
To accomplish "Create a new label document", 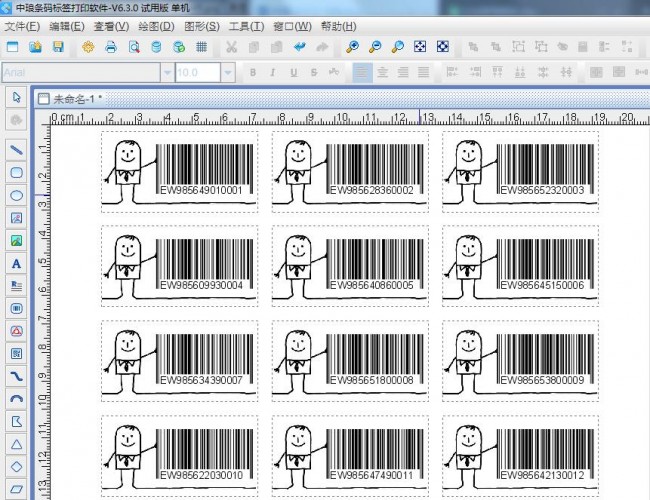I will click(13, 47).
